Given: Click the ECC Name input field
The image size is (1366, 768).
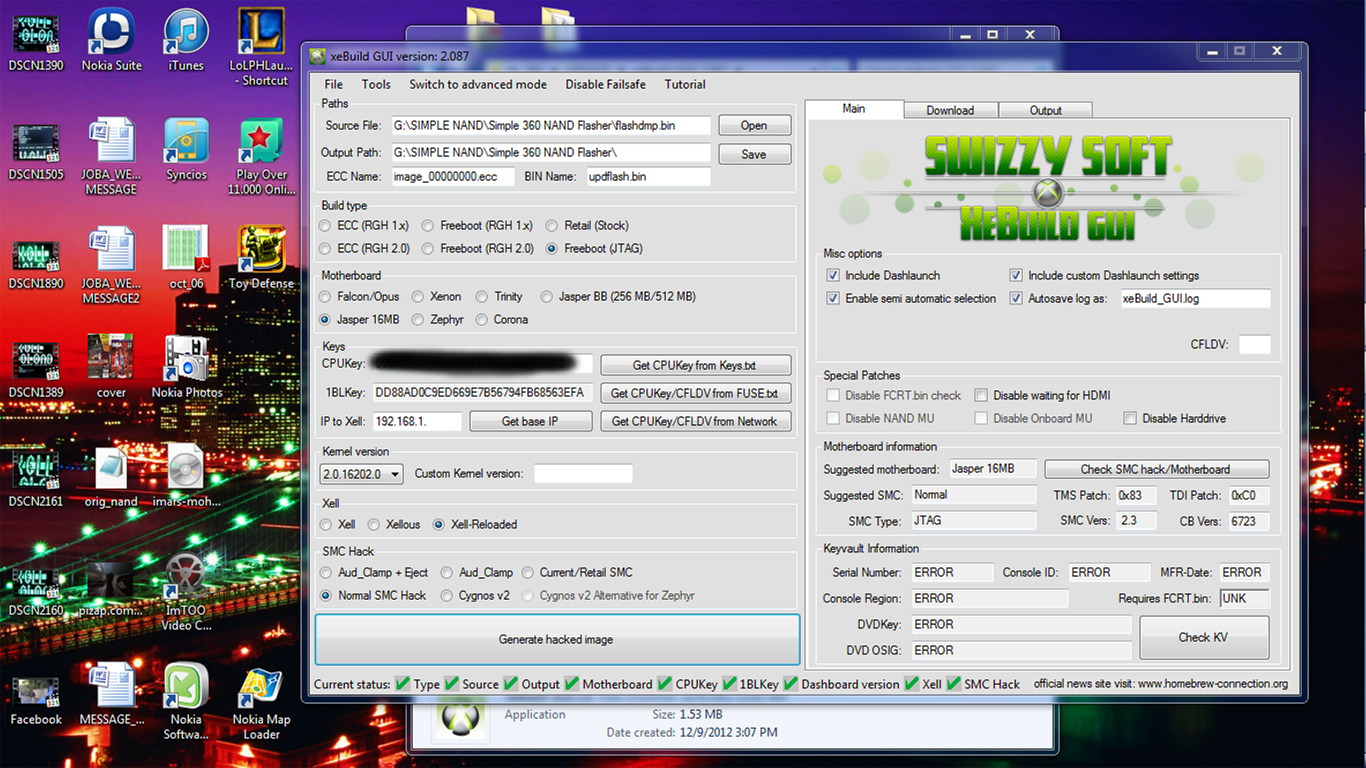Looking at the screenshot, I should tap(452, 176).
